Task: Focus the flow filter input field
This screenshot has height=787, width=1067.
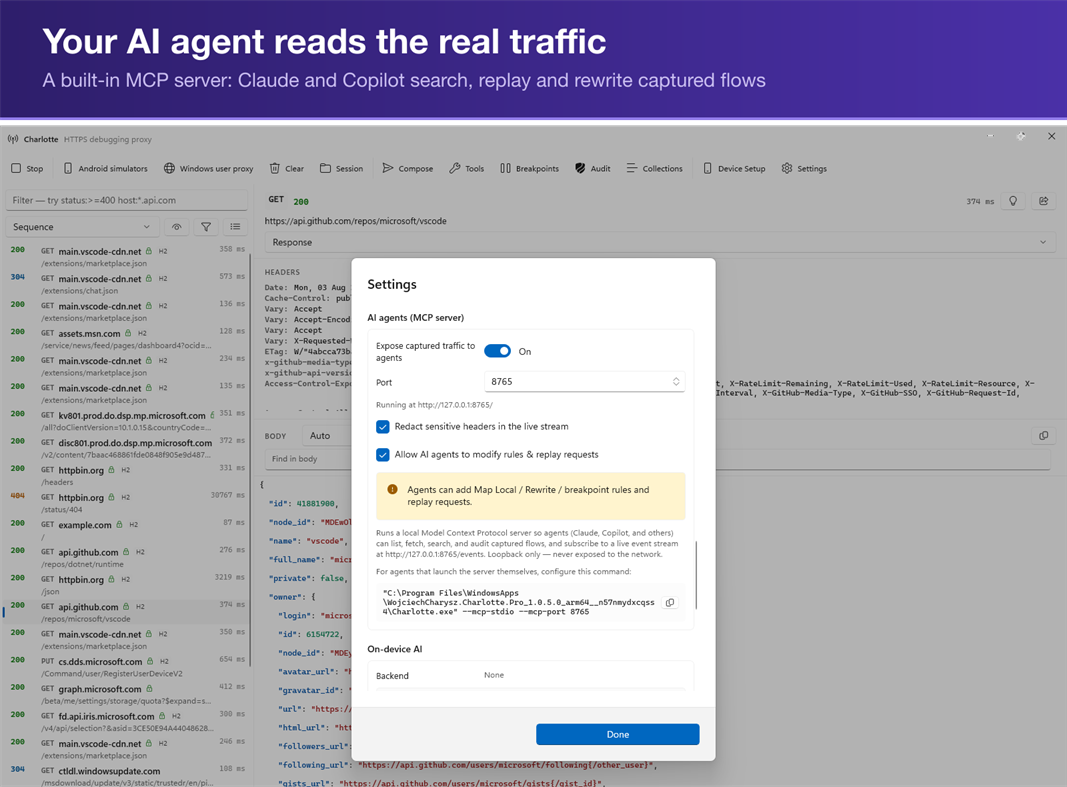Action: pos(127,201)
